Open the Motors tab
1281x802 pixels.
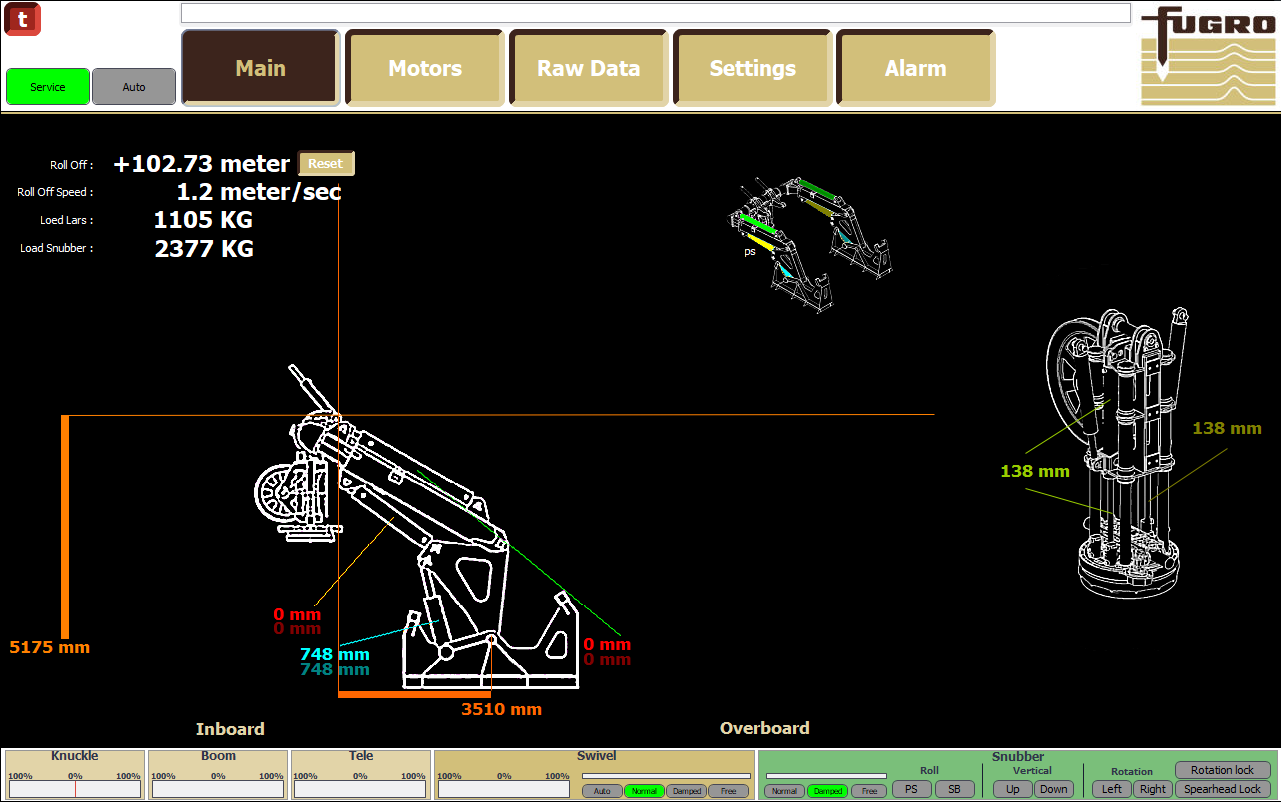point(425,68)
